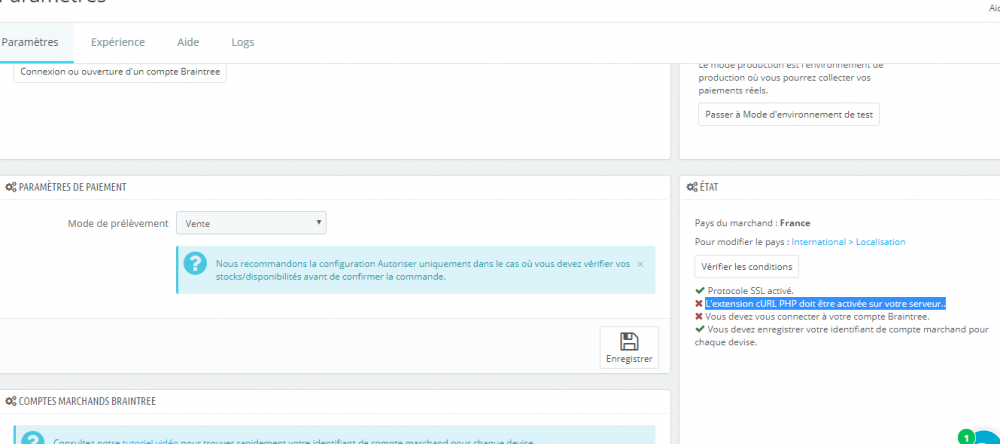Click Passer à Mode d'environnement de test

(x=789, y=115)
